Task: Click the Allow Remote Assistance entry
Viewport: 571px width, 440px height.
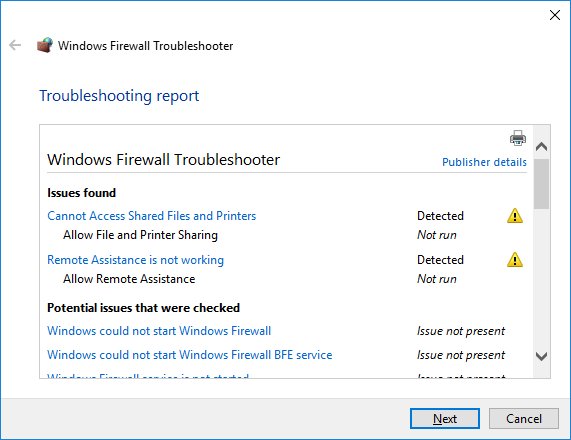Action: [x=129, y=279]
